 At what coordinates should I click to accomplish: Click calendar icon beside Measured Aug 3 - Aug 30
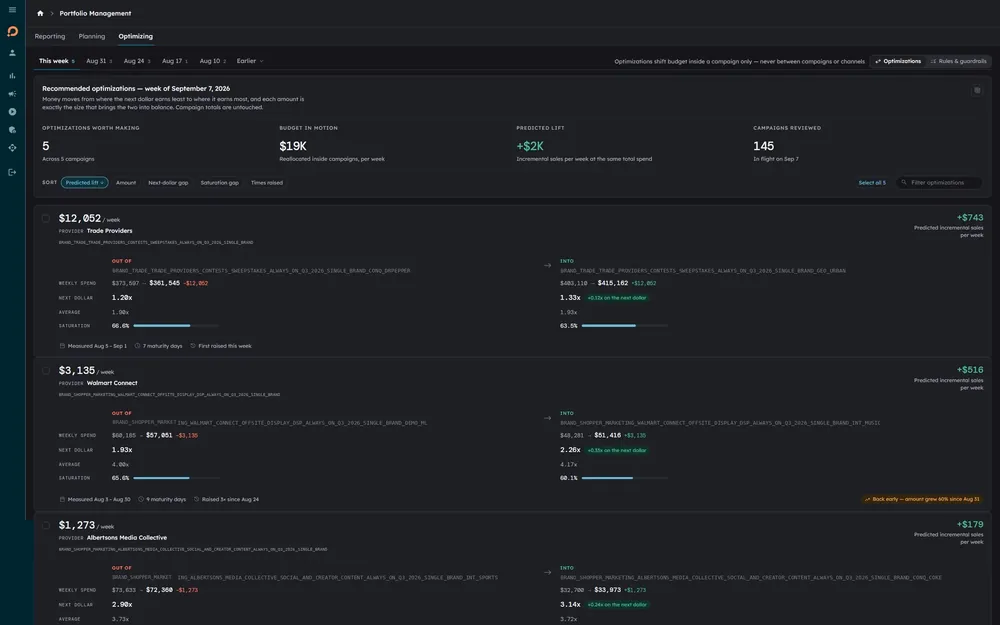click(62, 499)
